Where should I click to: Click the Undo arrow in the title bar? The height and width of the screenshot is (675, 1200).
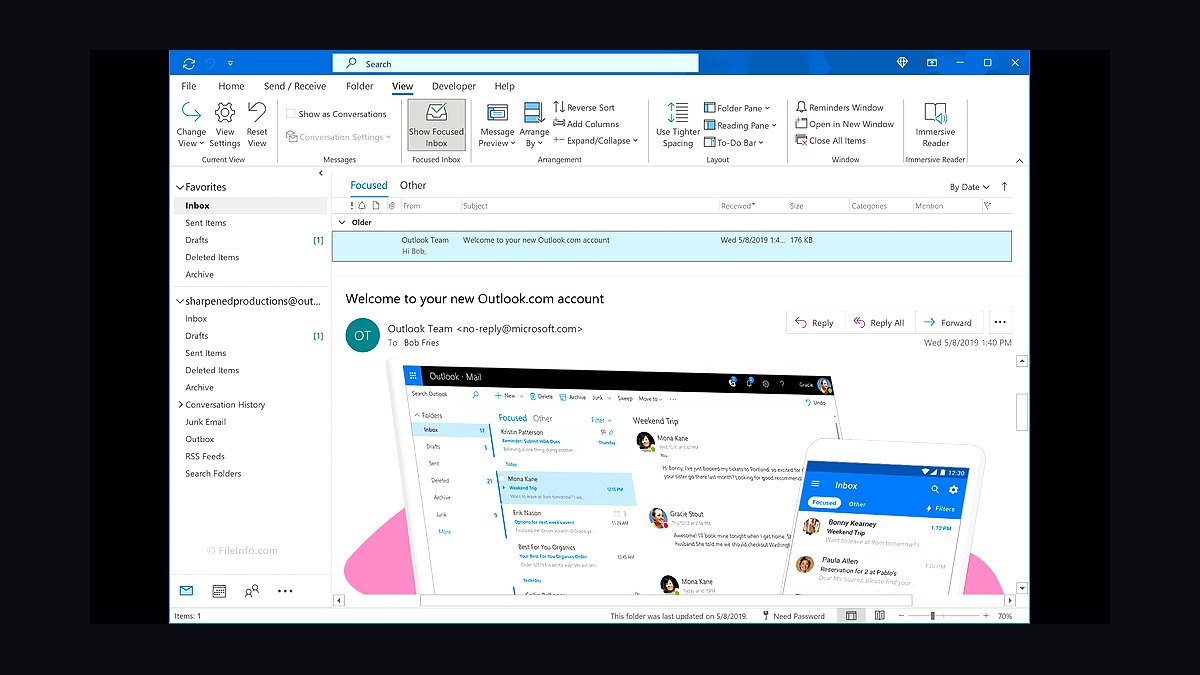pyautogui.click(x=210, y=63)
